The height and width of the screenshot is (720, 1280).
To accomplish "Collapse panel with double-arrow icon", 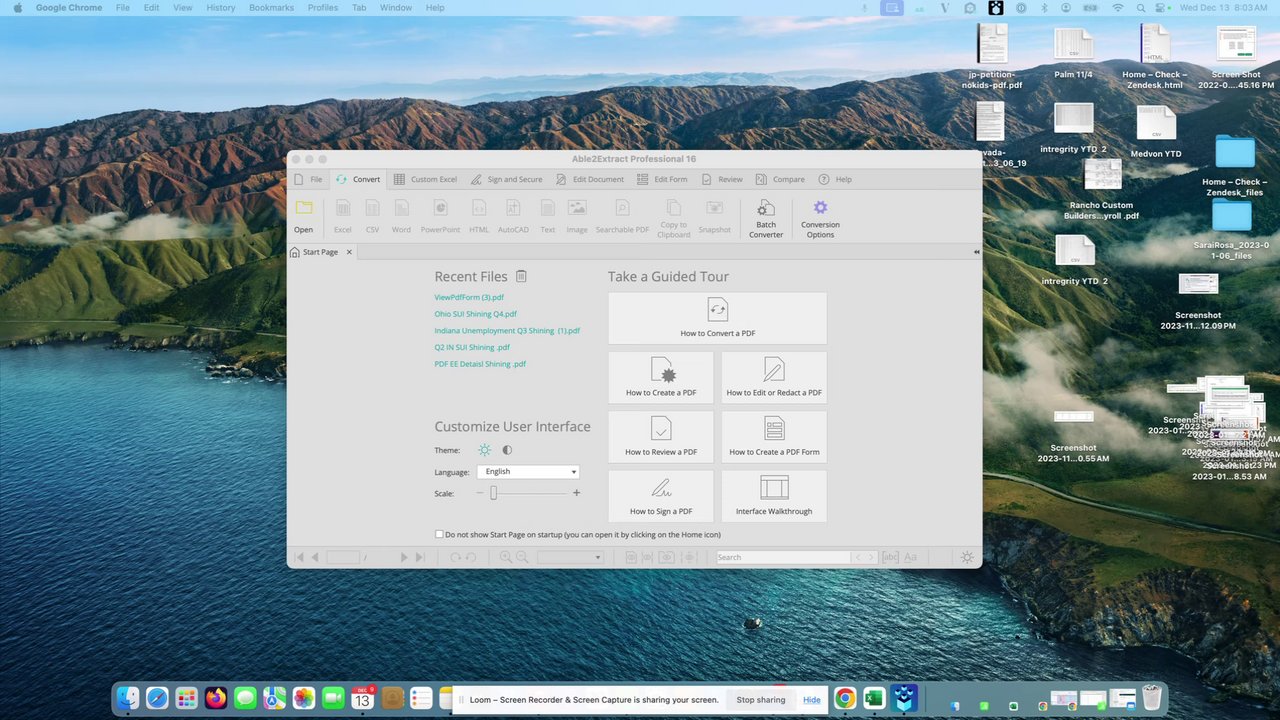I will point(976,252).
